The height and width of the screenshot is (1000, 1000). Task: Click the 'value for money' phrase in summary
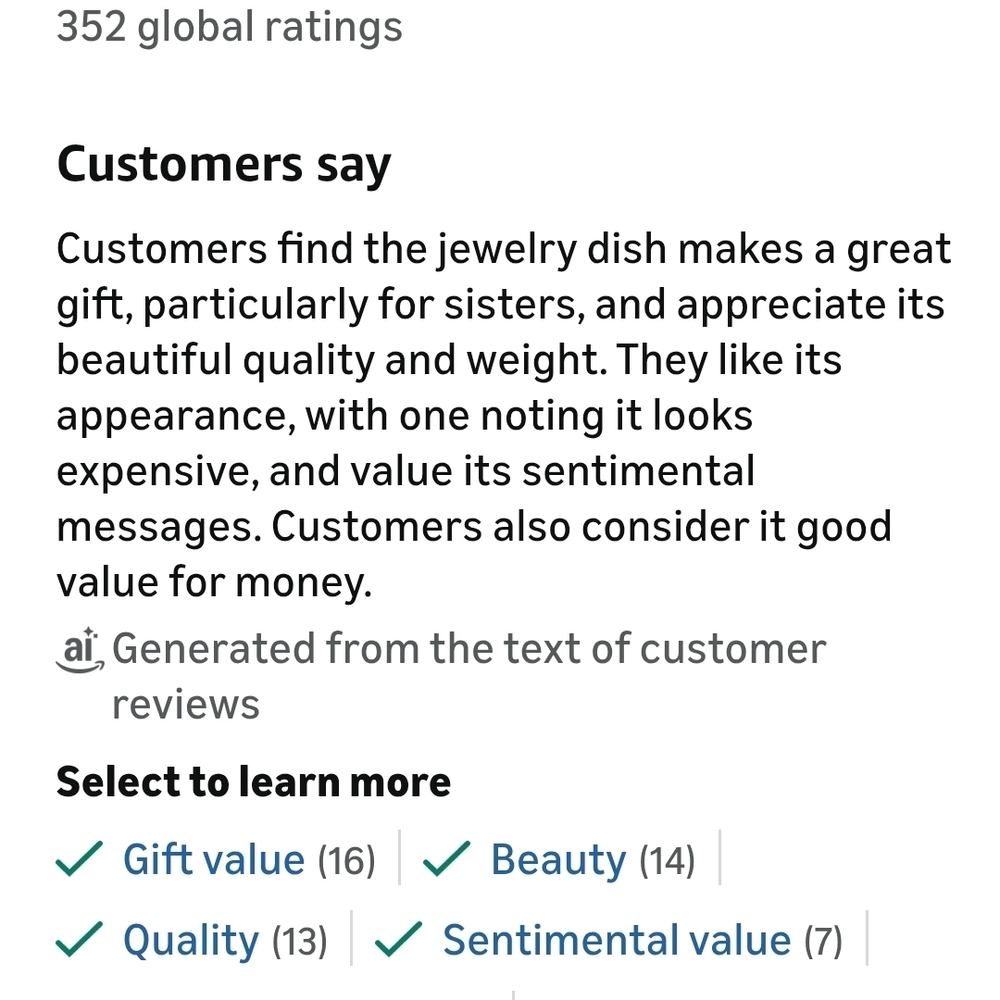(x=212, y=583)
